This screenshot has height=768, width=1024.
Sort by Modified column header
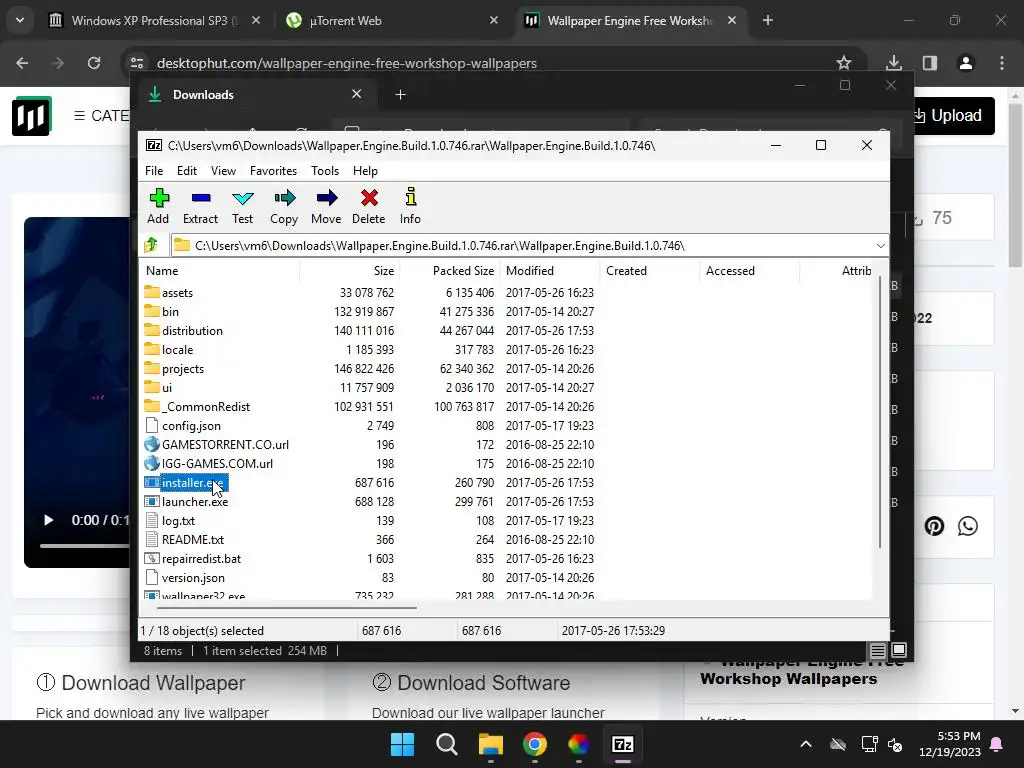pyautogui.click(x=550, y=270)
